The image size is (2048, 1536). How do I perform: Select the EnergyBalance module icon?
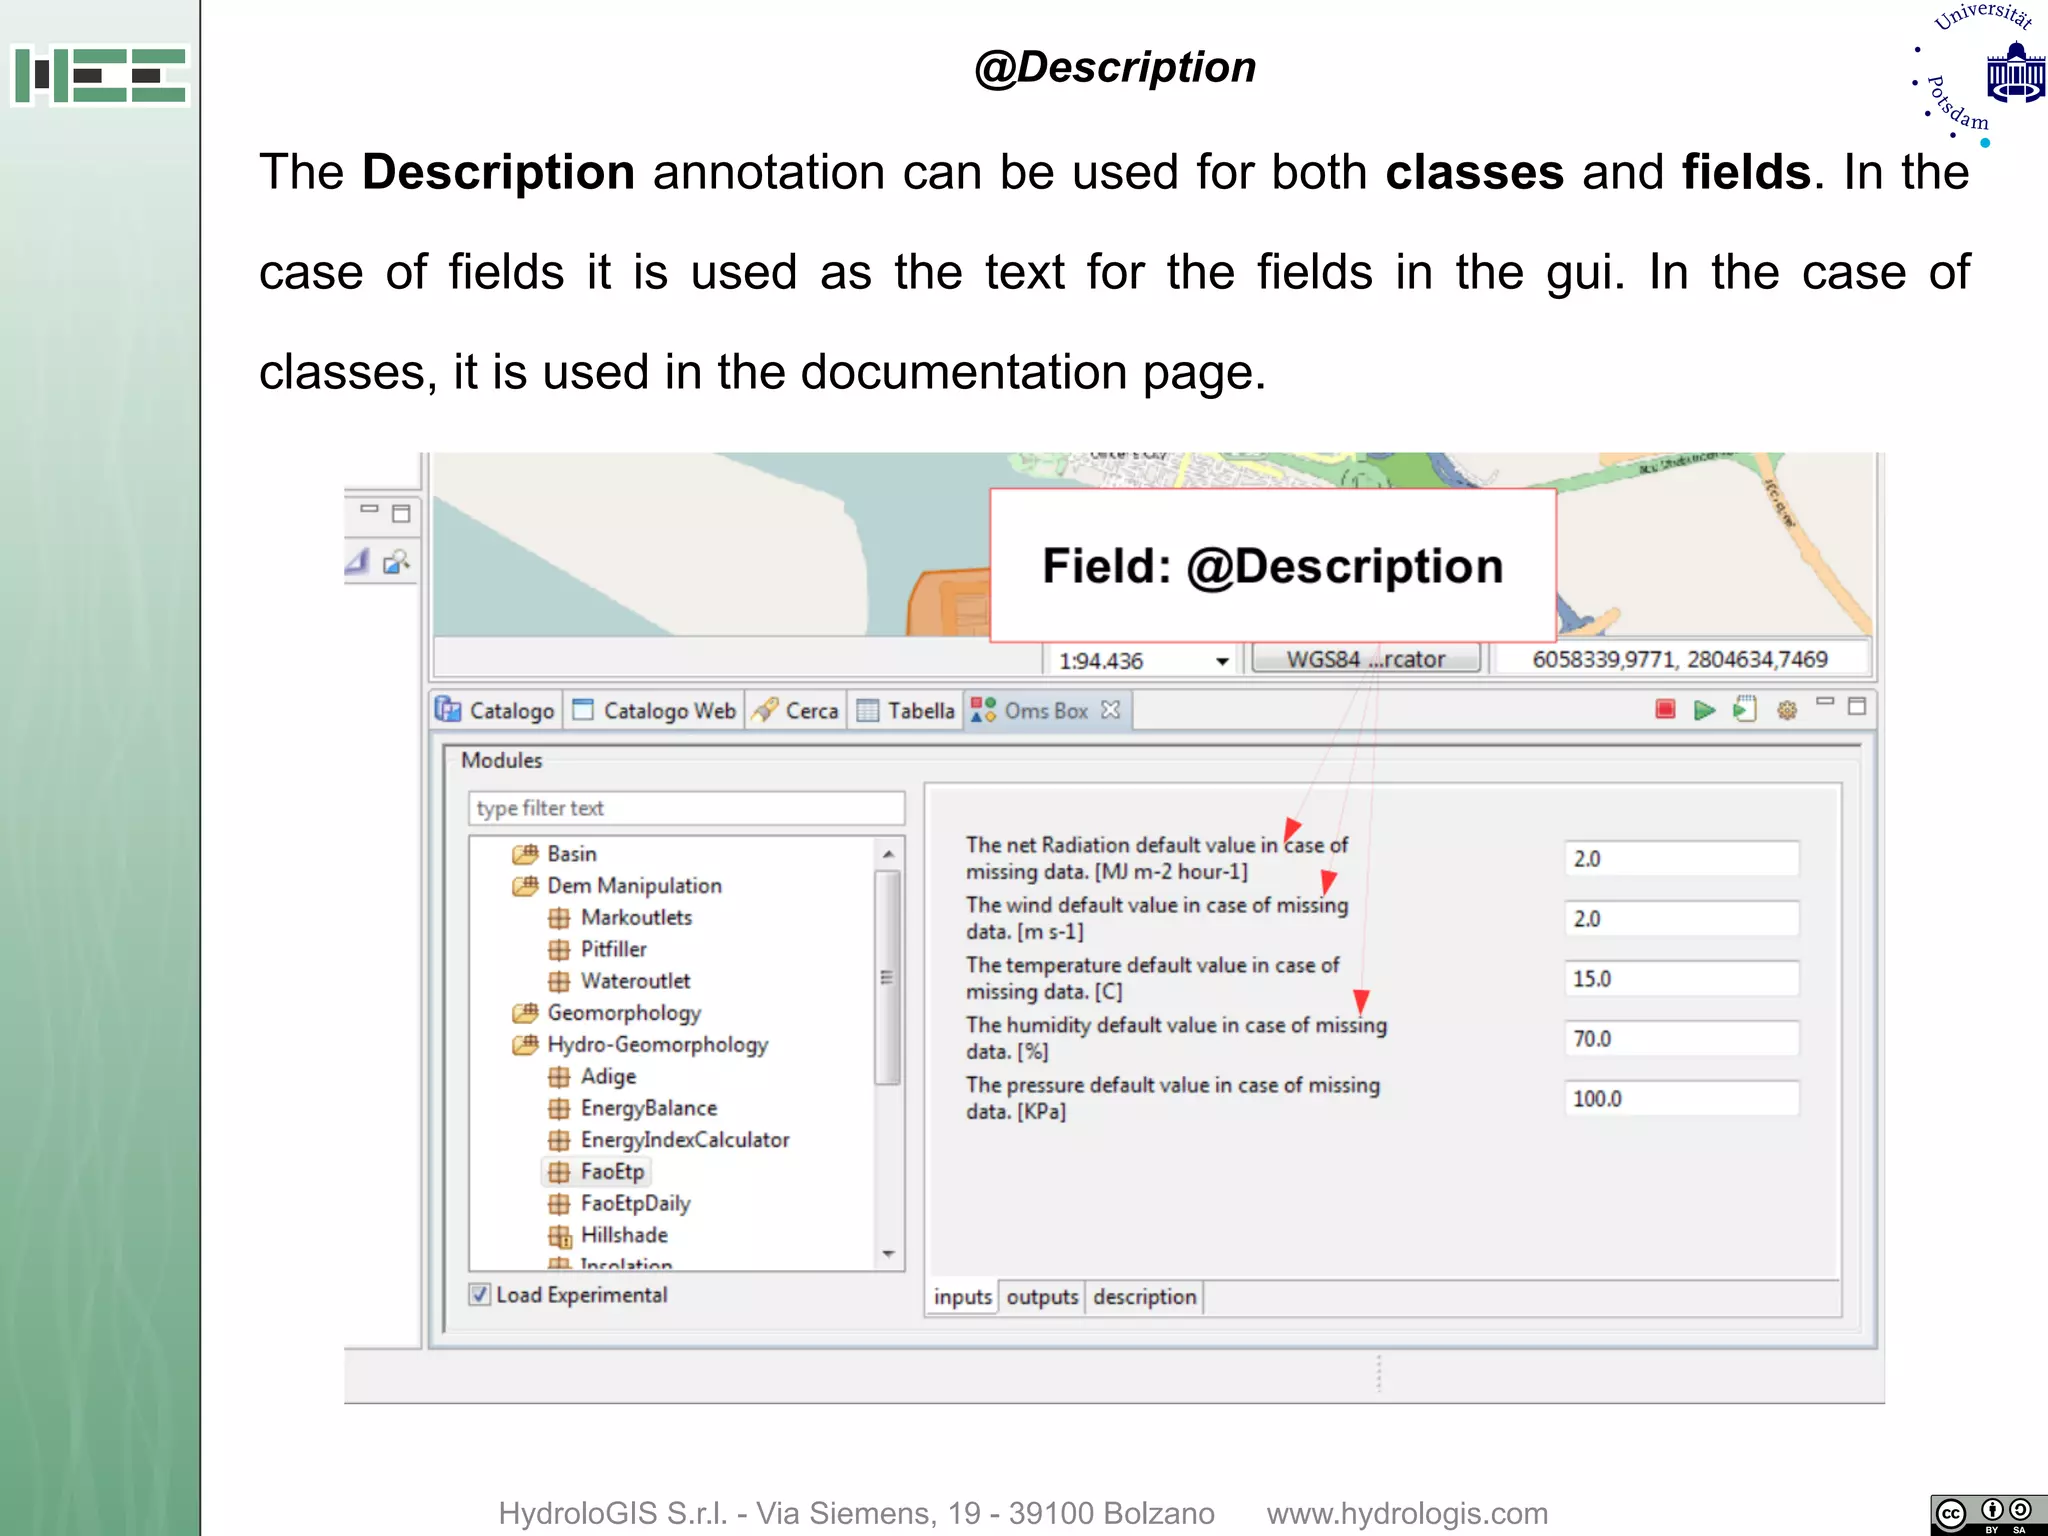pos(559,1109)
